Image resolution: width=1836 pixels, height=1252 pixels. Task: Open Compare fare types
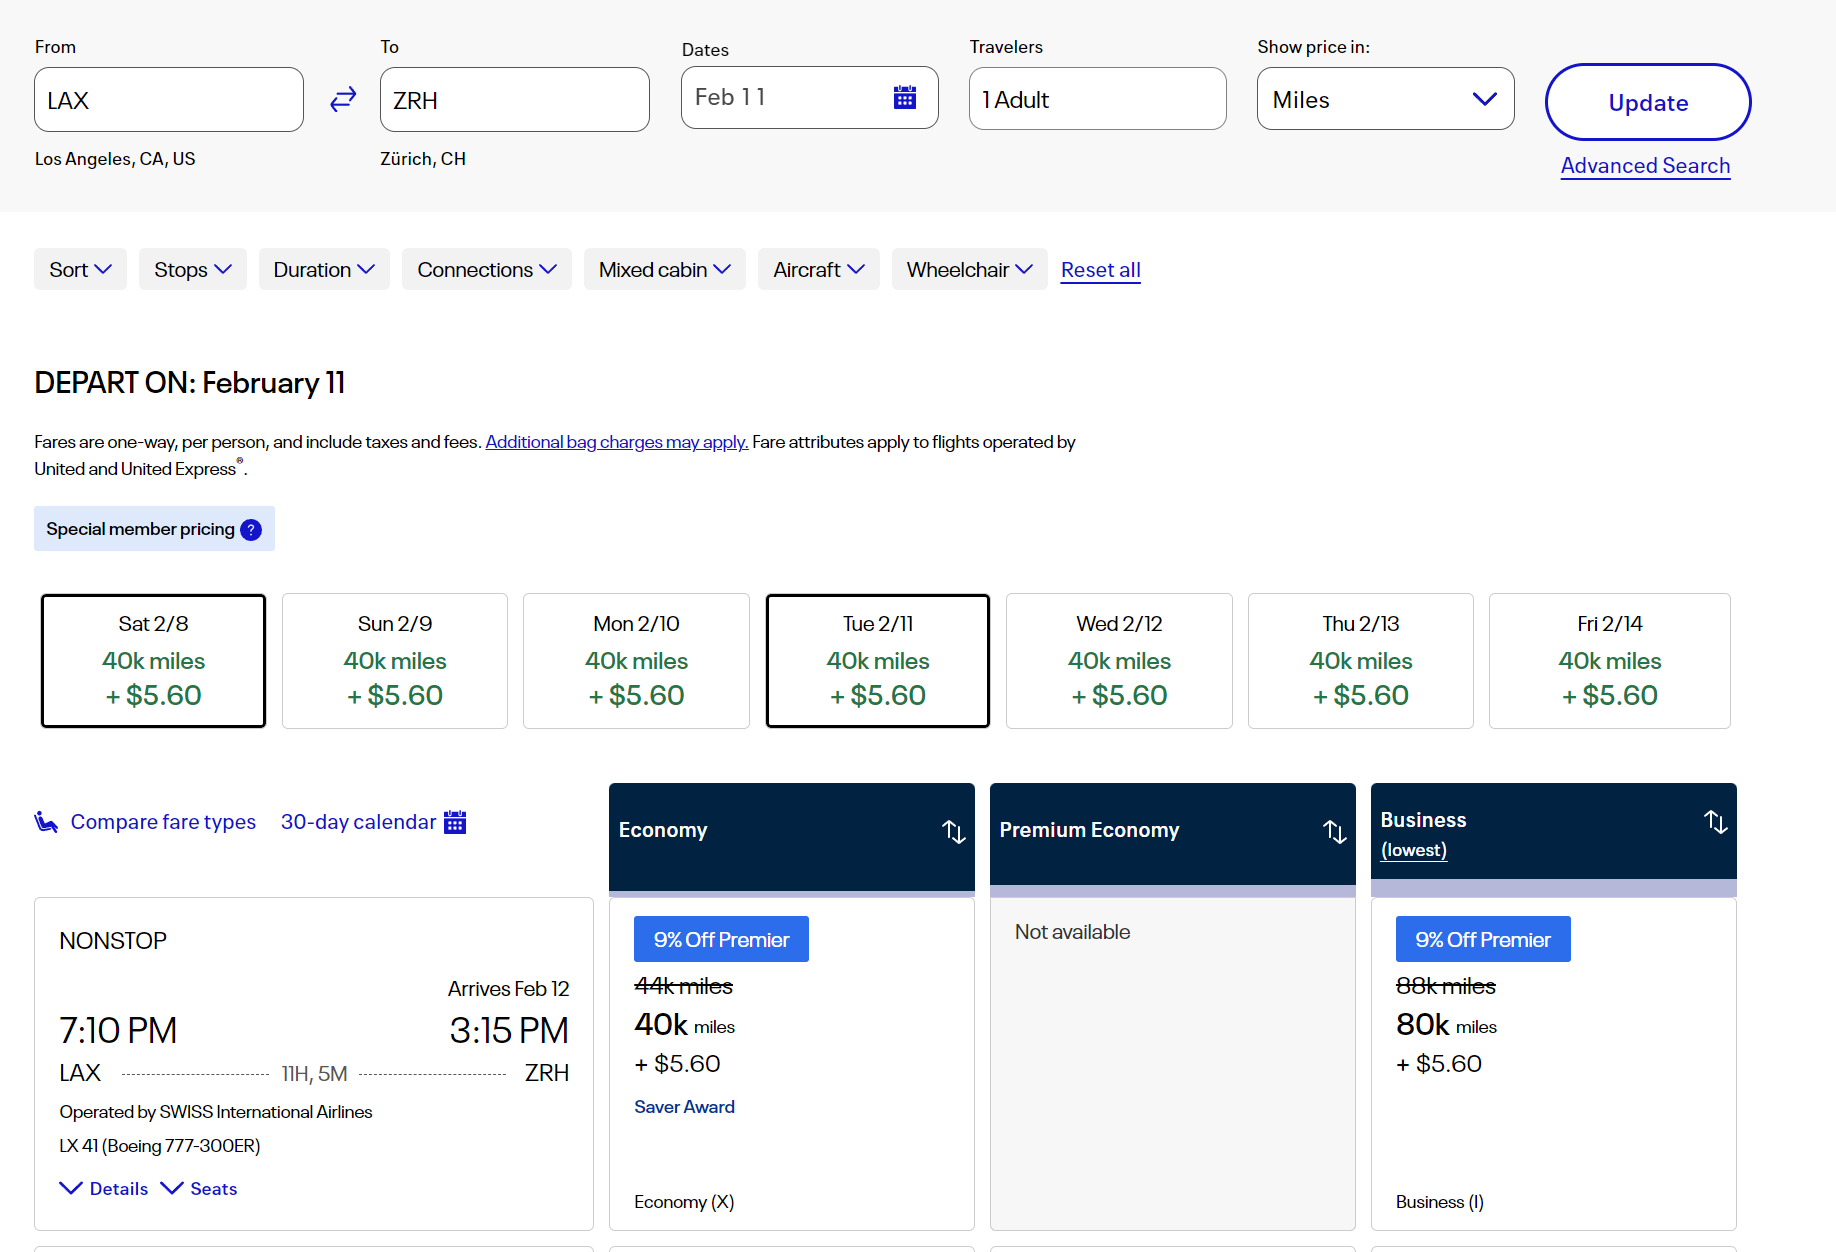click(x=146, y=822)
